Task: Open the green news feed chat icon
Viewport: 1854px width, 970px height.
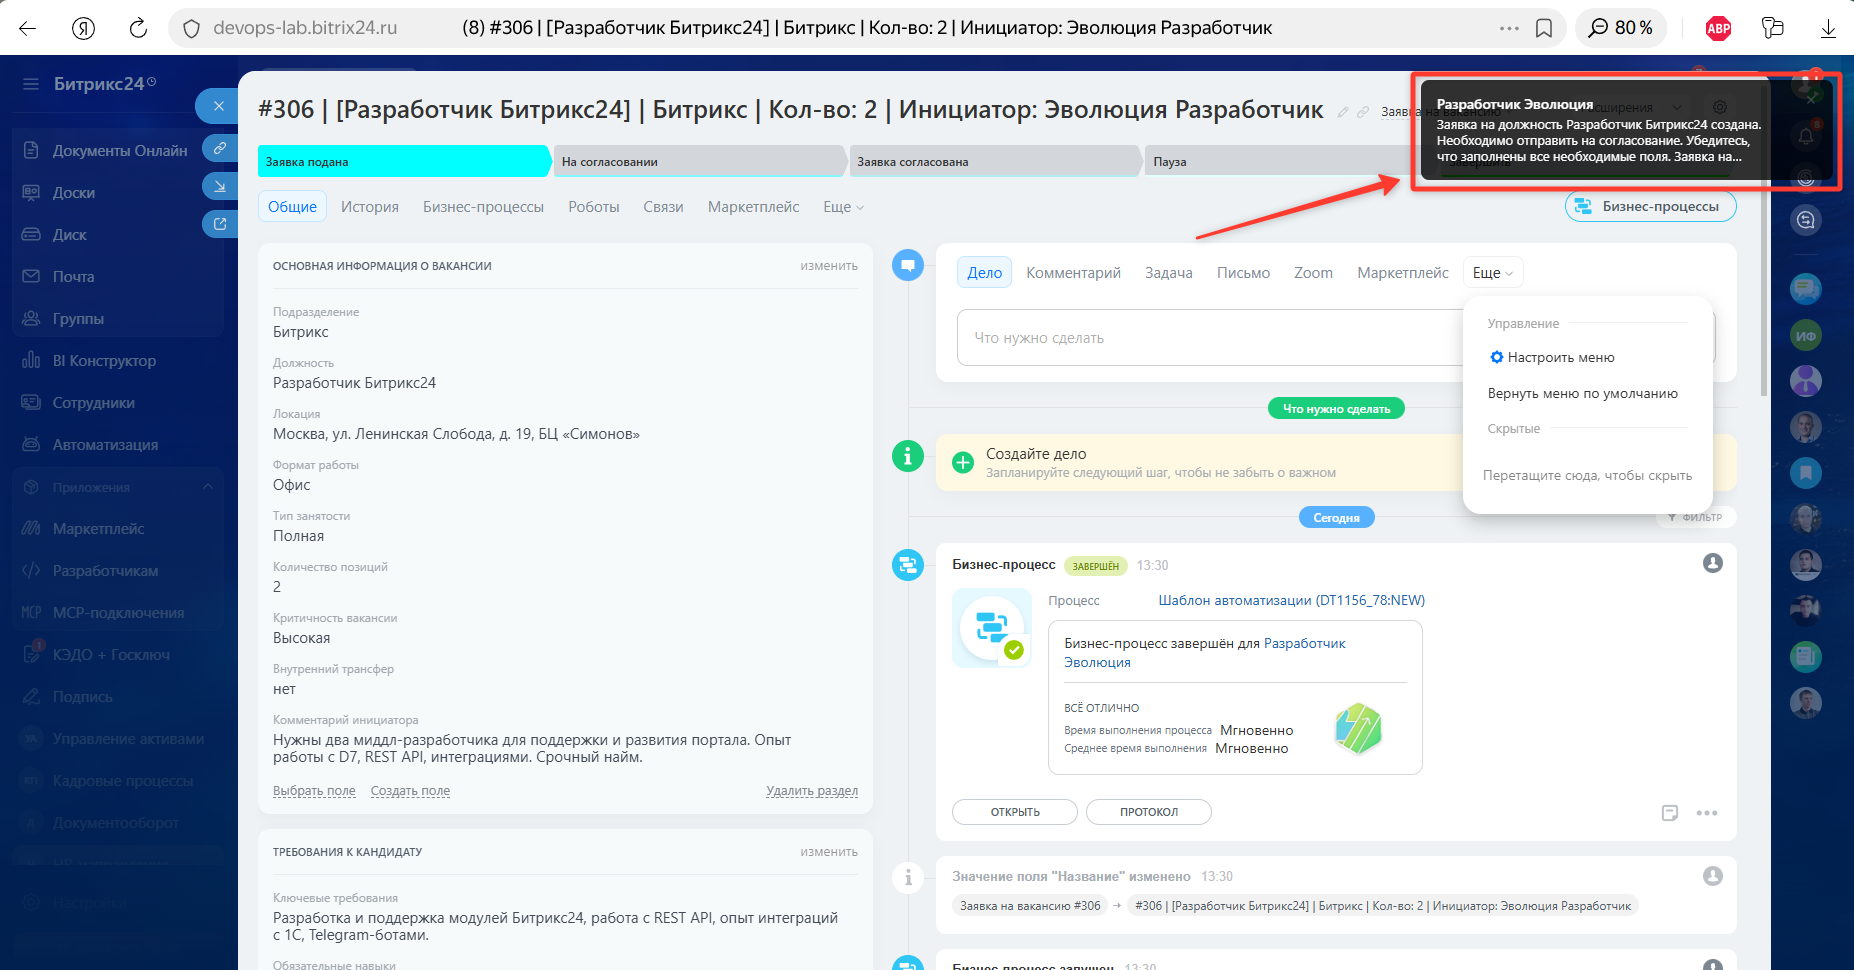Action: pos(1806,657)
